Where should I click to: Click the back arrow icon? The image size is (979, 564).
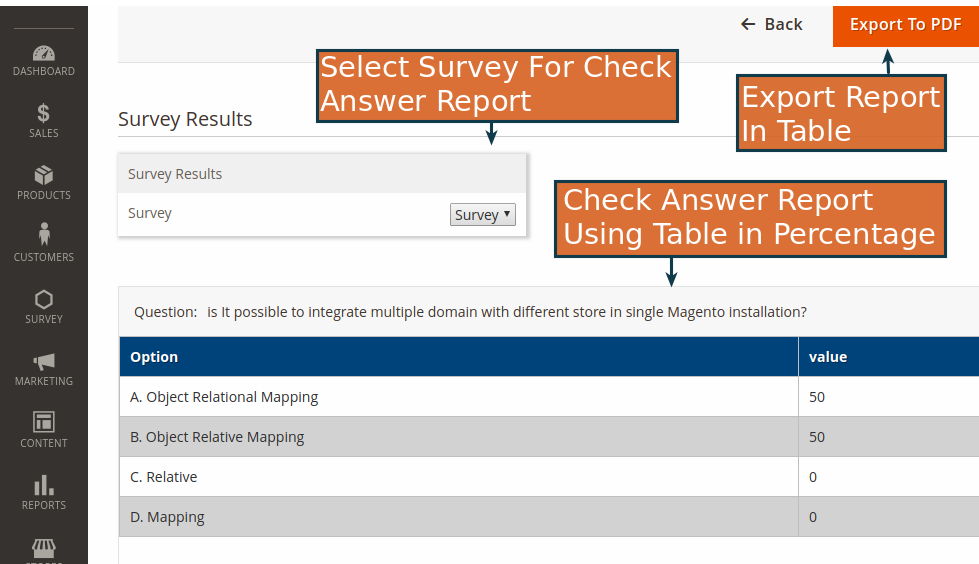pyautogui.click(x=748, y=24)
